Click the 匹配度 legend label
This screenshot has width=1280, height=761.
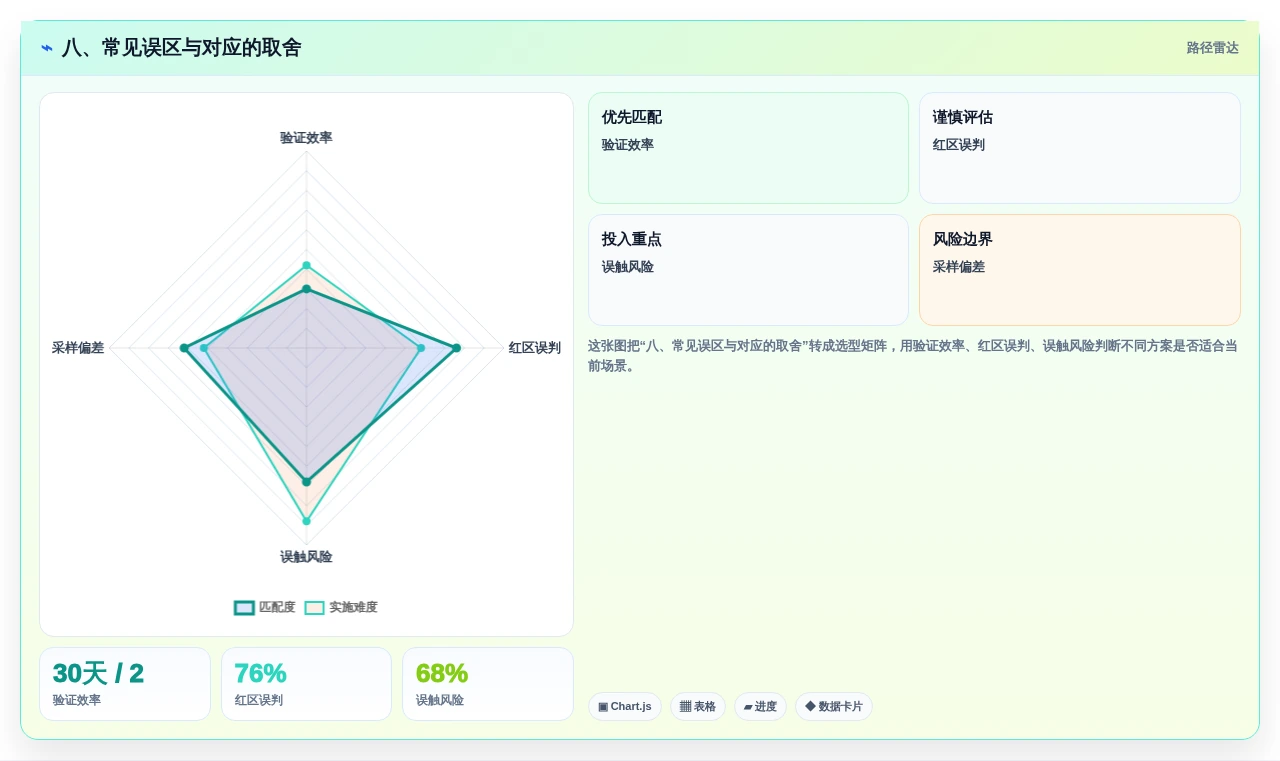pyautogui.click(x=277, y=607)
